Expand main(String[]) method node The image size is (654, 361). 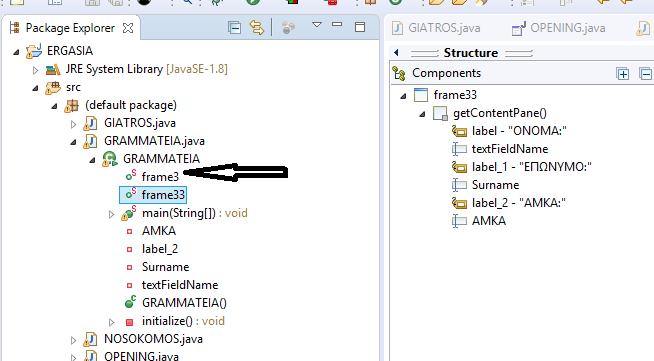tap(111, 214)
